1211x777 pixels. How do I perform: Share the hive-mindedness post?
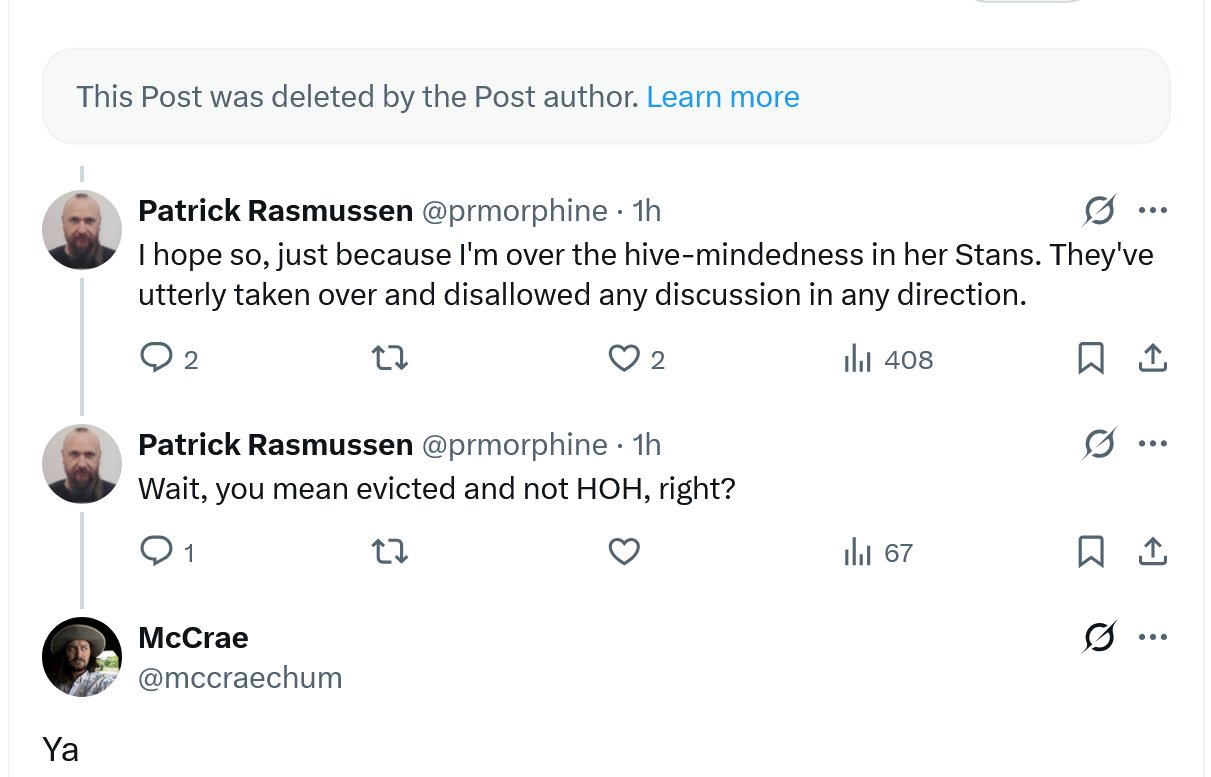click(x=1152, y=359)
